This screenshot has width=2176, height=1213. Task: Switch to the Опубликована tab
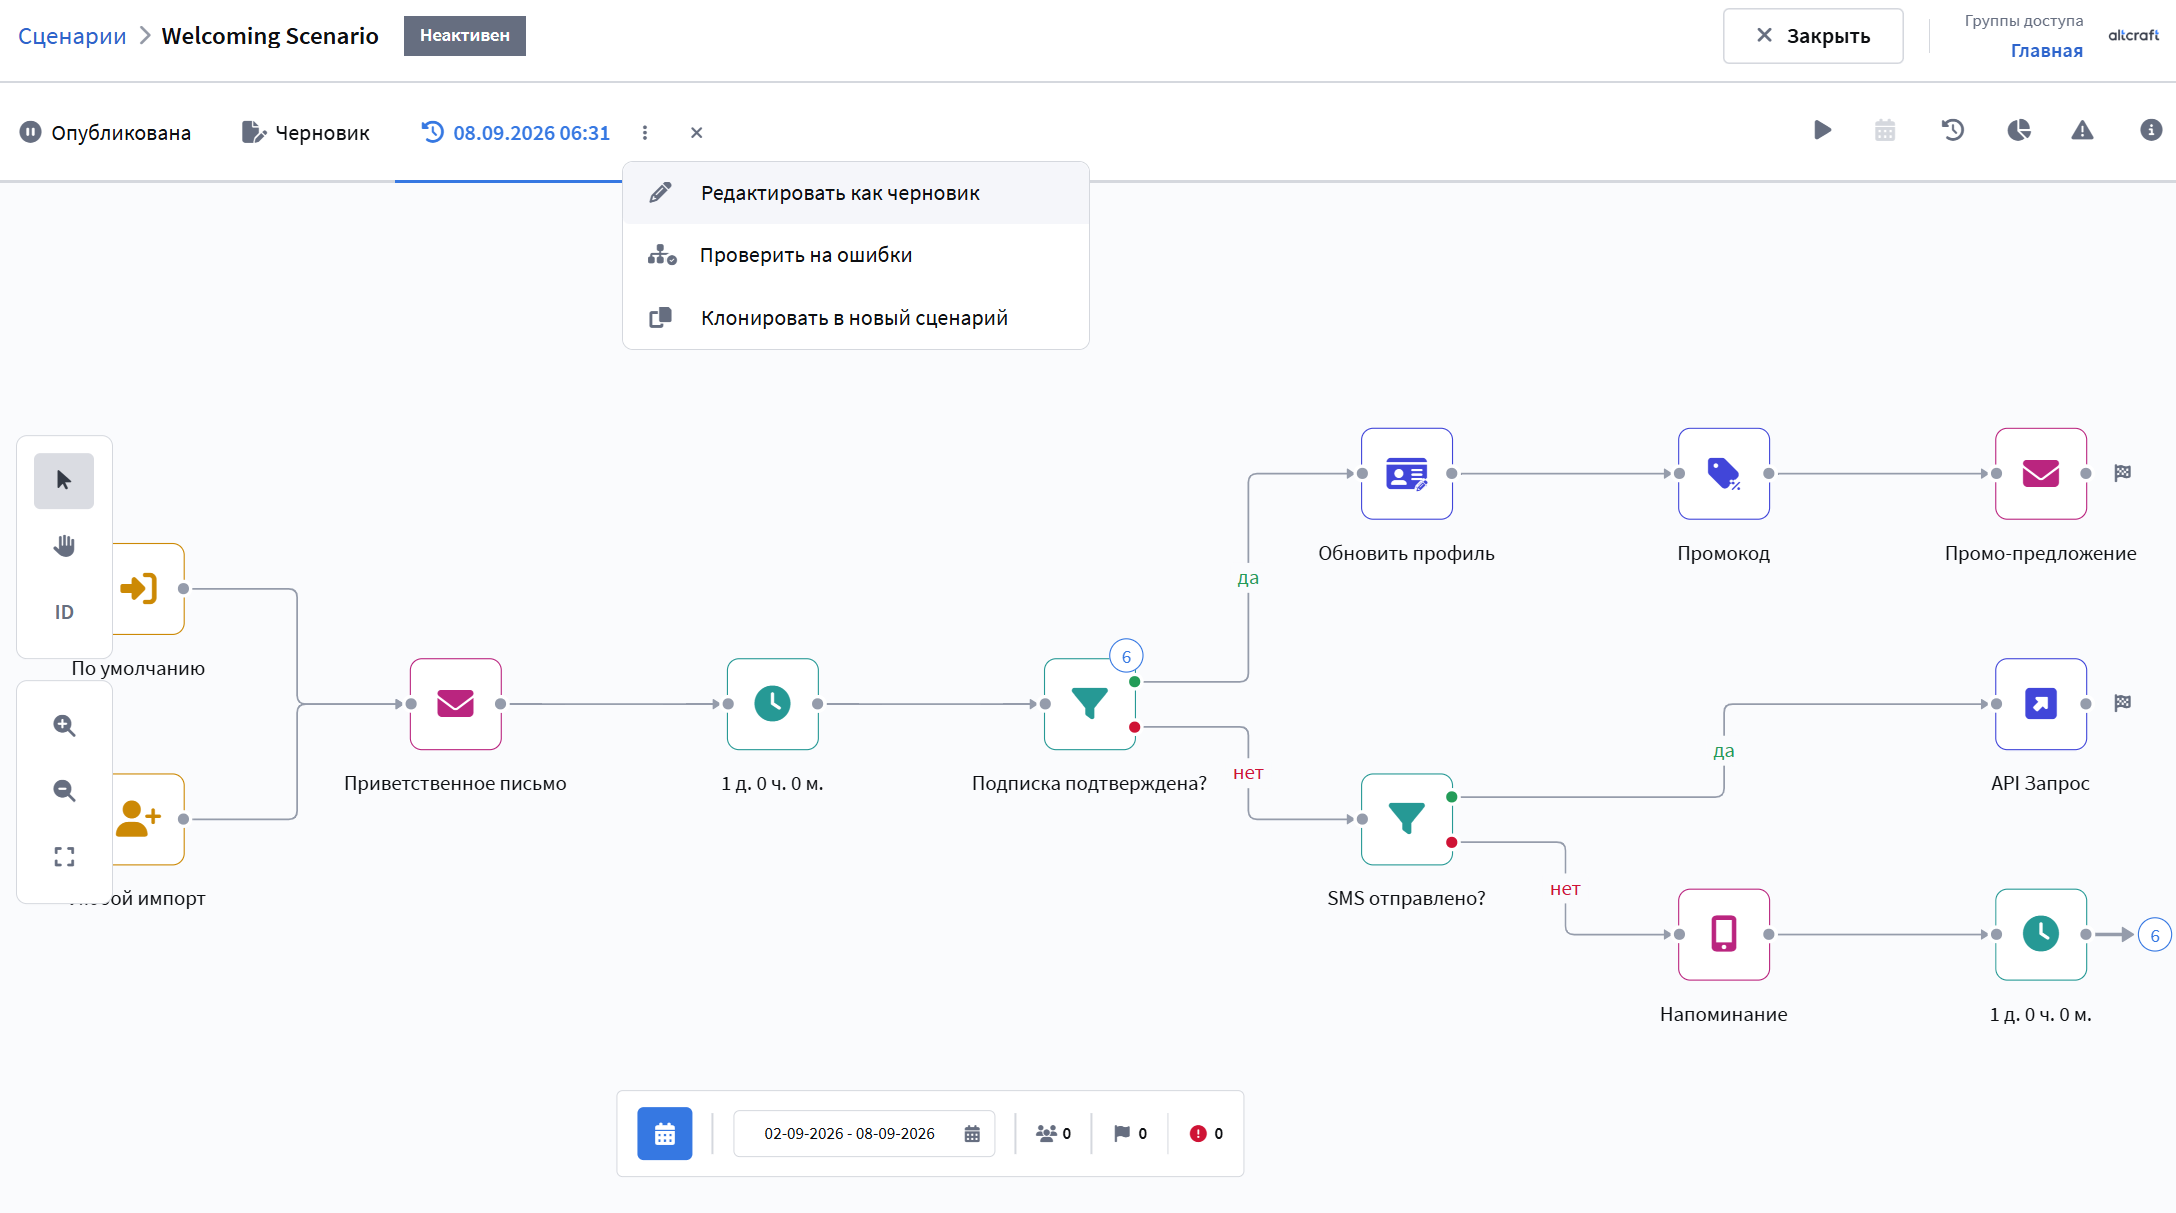coord(105,133)
